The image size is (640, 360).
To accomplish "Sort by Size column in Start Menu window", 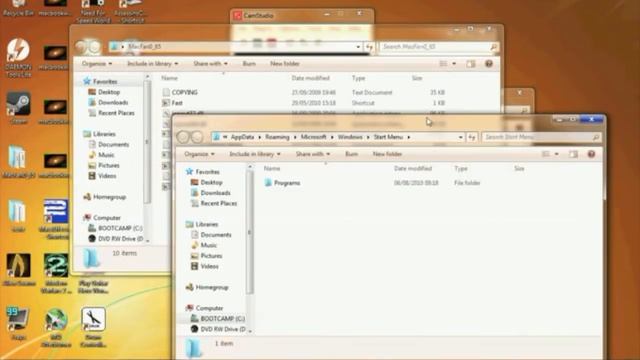I will pos(519,168).
